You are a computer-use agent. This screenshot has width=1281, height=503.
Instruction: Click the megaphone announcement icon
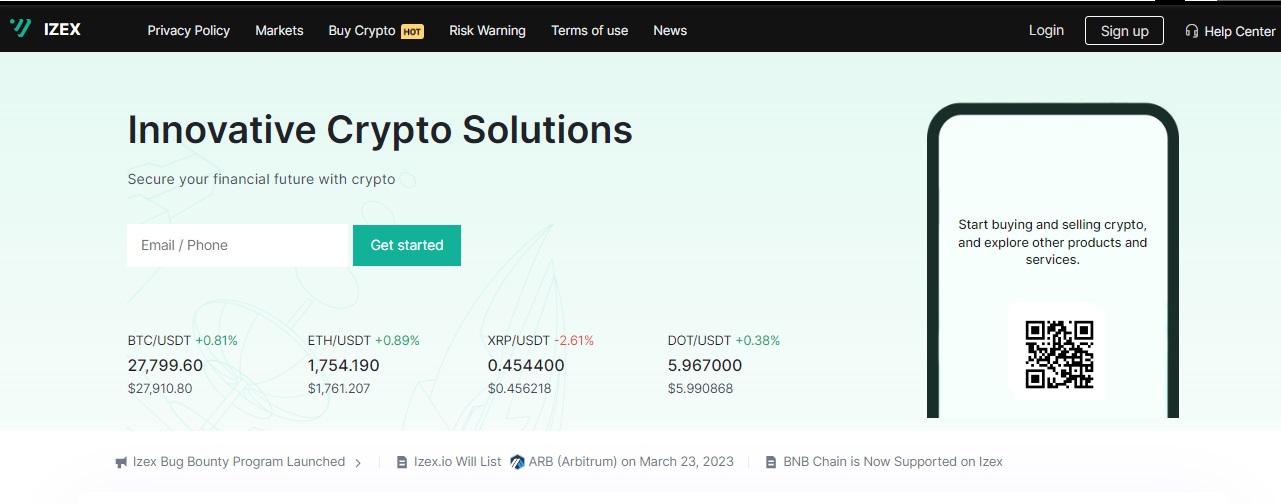tap(121, 462)
